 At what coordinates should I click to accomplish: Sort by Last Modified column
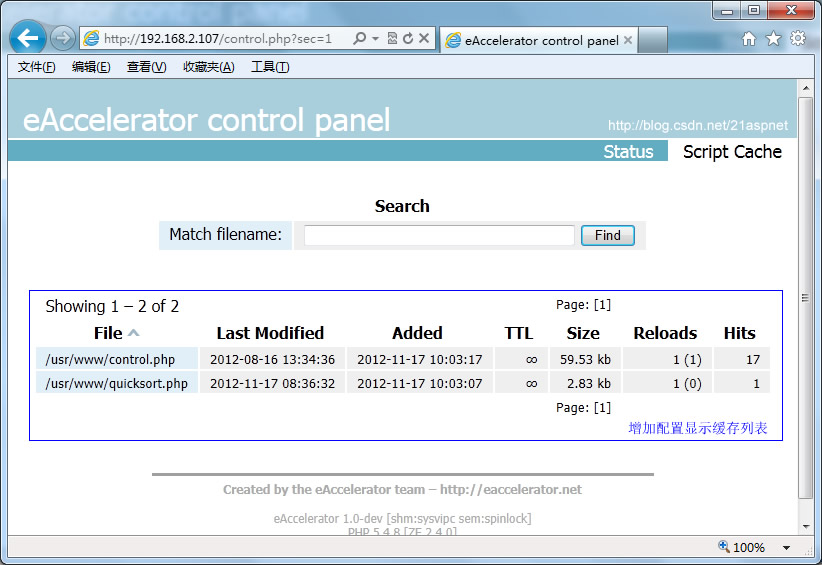click(270, 333)
